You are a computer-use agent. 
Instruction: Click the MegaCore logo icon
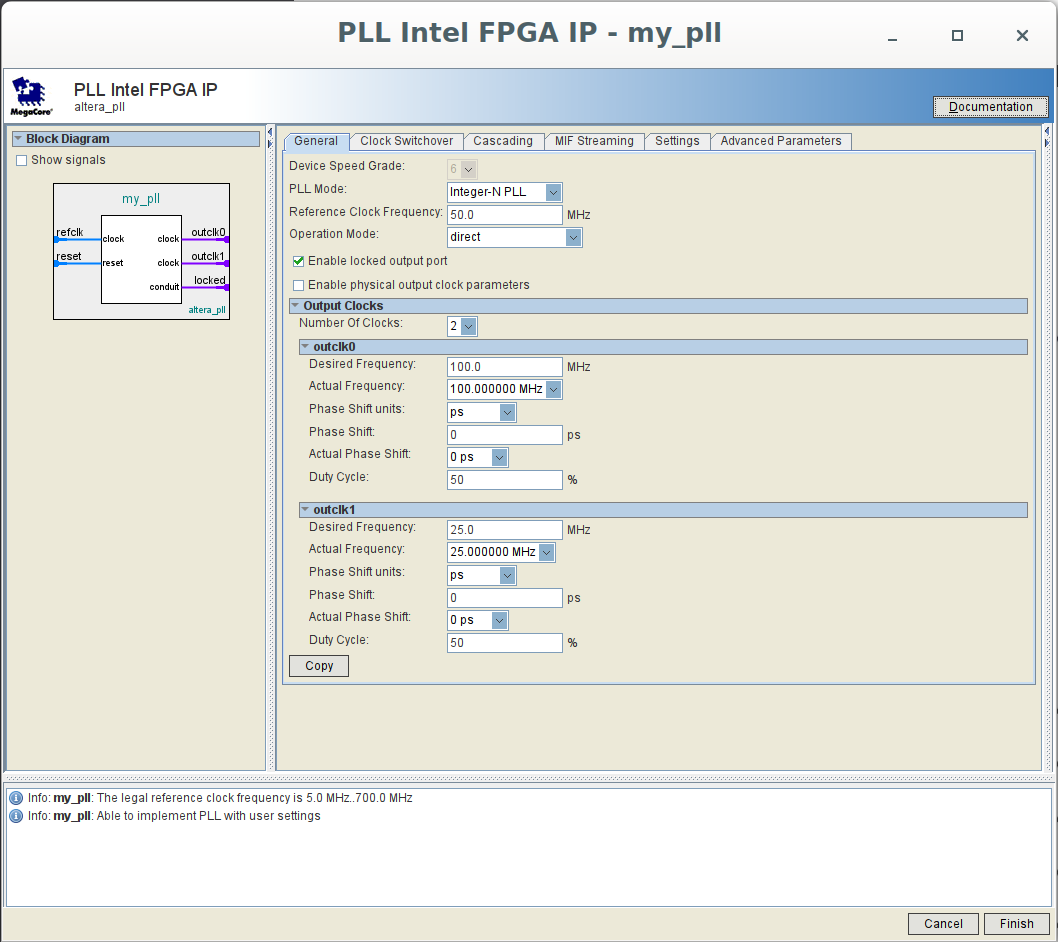click(x=31, y=96)
